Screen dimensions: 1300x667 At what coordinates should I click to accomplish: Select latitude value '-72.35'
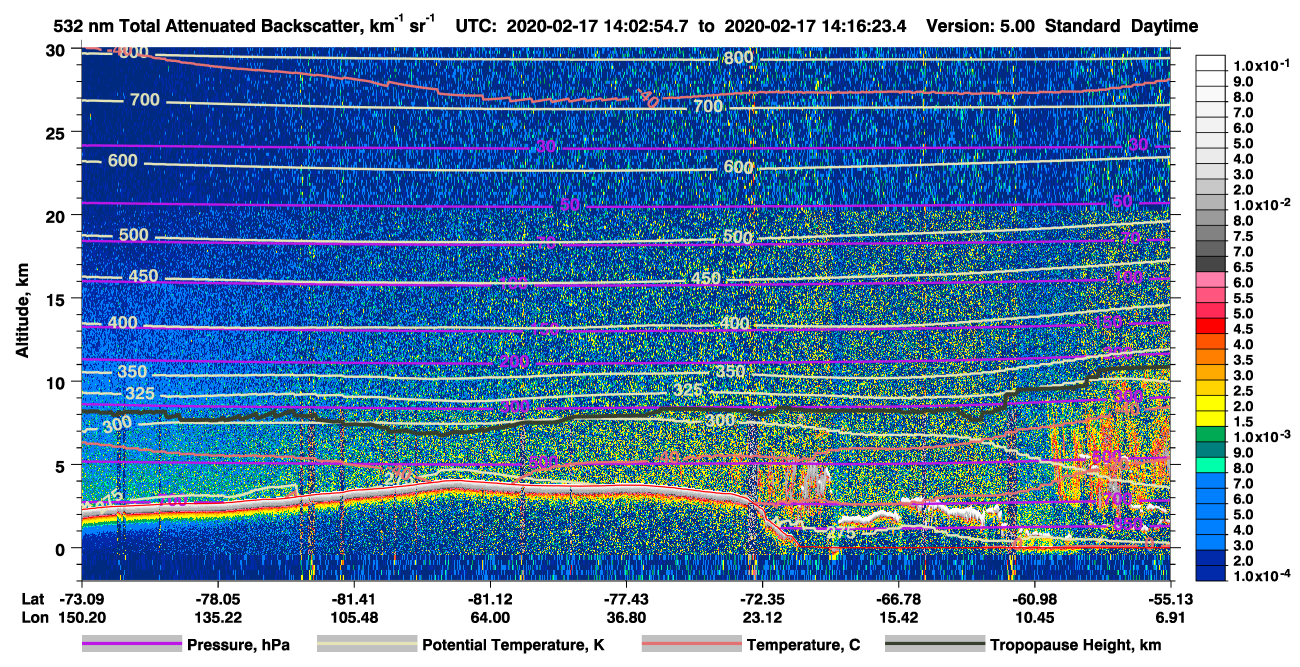[762, 598]
